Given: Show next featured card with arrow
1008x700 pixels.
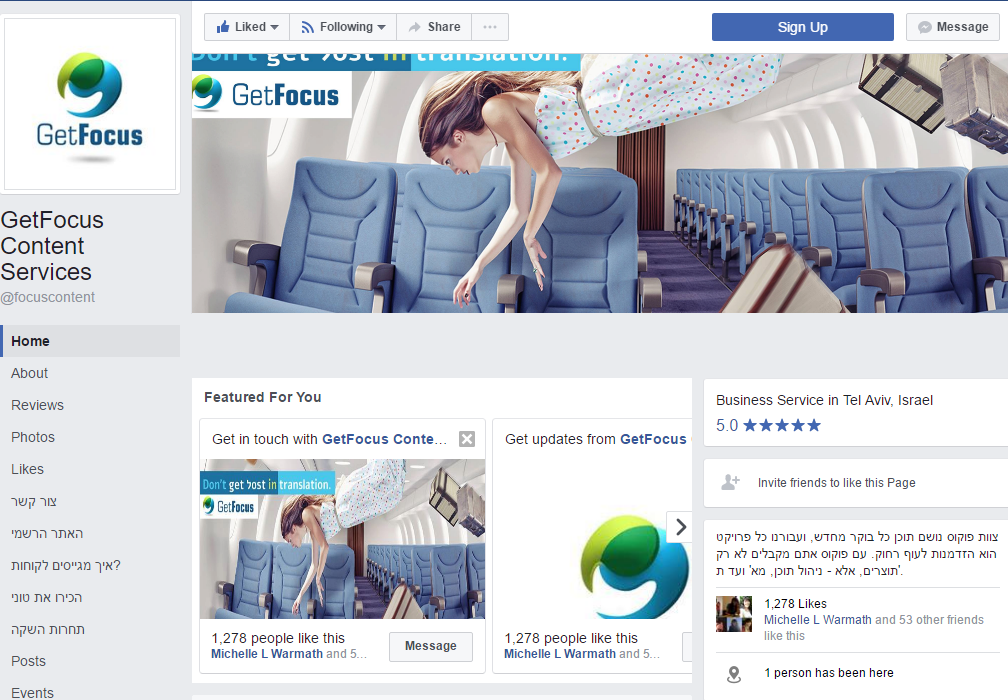Looking at the screenshot, I should (x=680, y=527).
